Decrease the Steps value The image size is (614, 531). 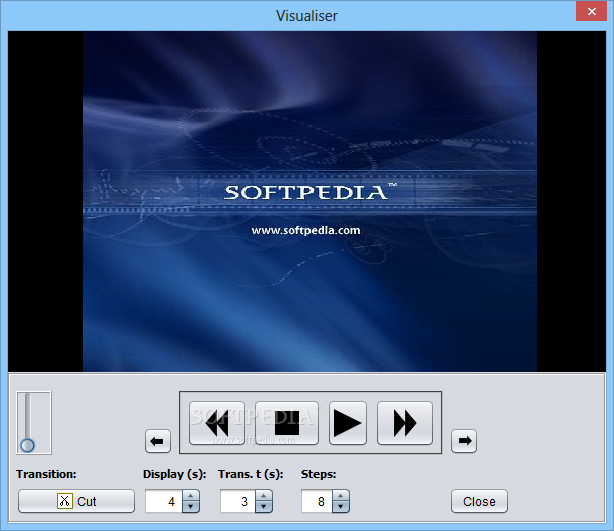coord(341,507)
